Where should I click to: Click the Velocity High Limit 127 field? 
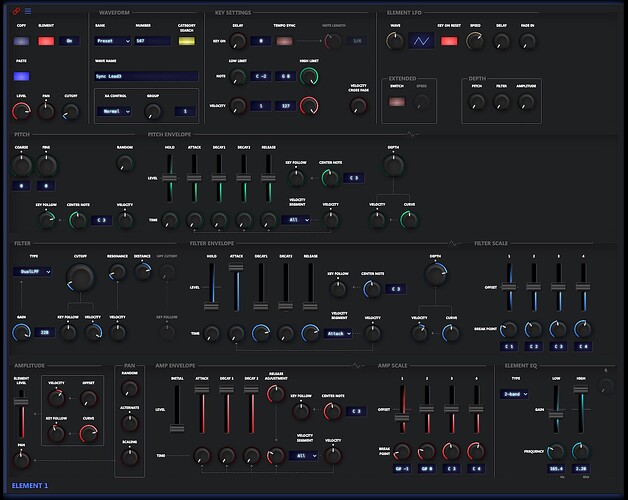(286, 106)
